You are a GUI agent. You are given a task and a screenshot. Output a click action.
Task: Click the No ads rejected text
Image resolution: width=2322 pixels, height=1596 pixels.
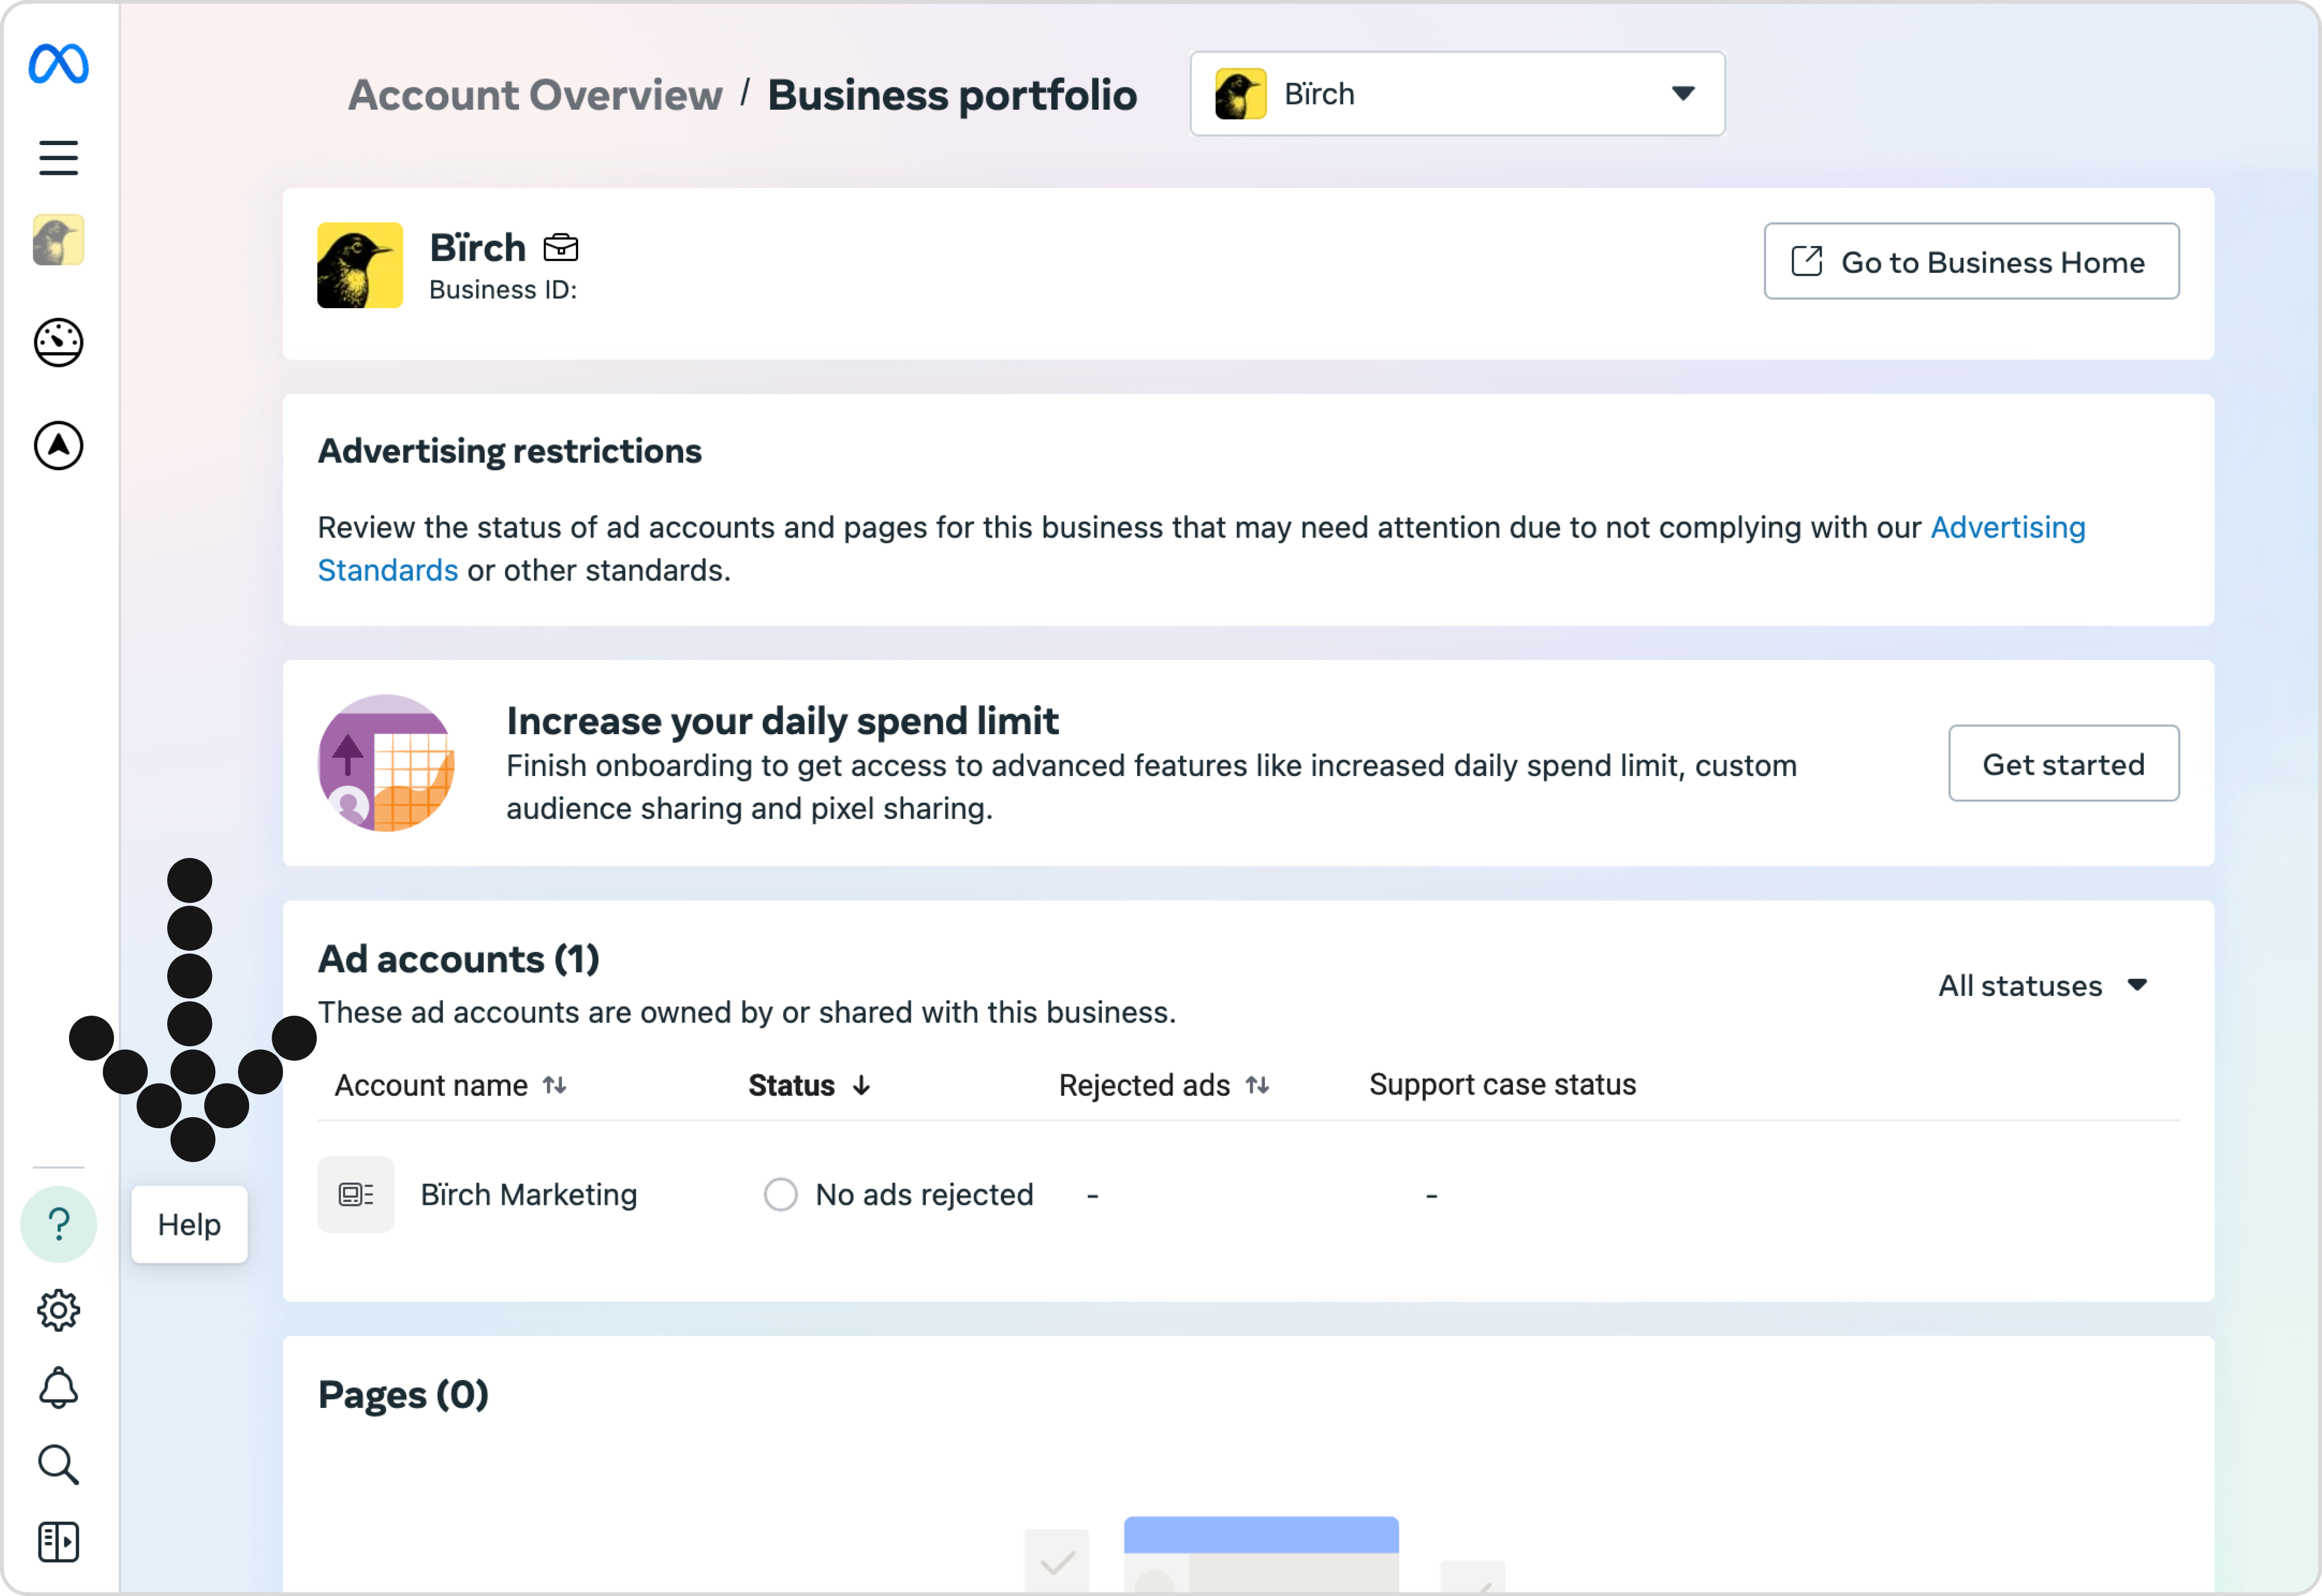coord(925,1194)
